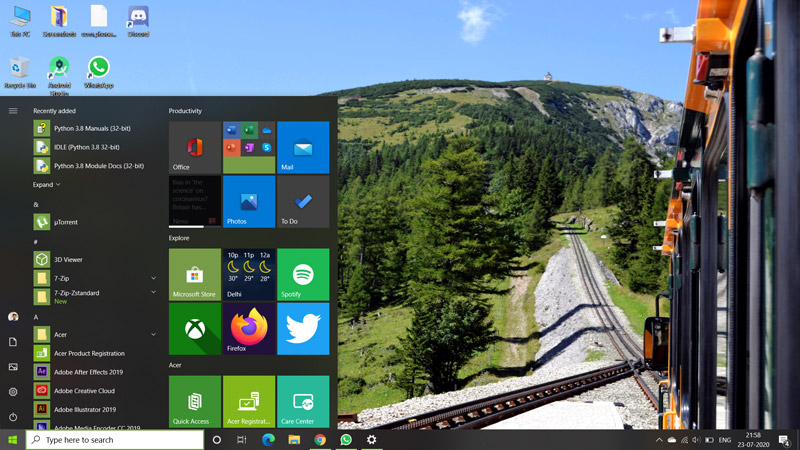Viewport: 800px width, 450px height.
Task: Open the Care Center tile
Action: pyautogui.click(x=303, y=402)
